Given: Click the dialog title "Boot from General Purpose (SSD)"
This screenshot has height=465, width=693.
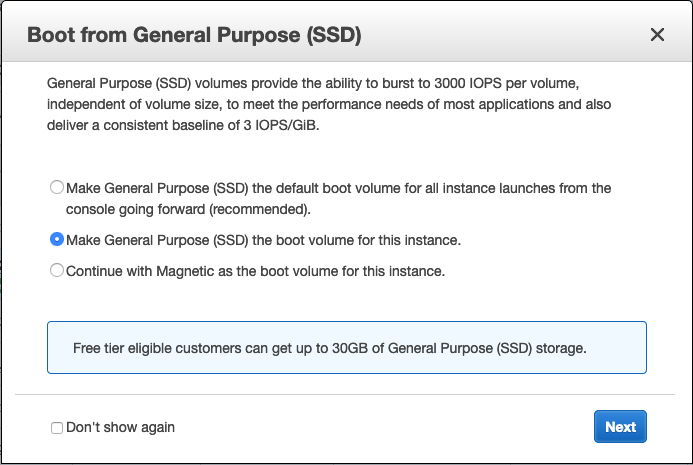Looking at the screenshot, I should pyautogui.click(x=194, y=36).
